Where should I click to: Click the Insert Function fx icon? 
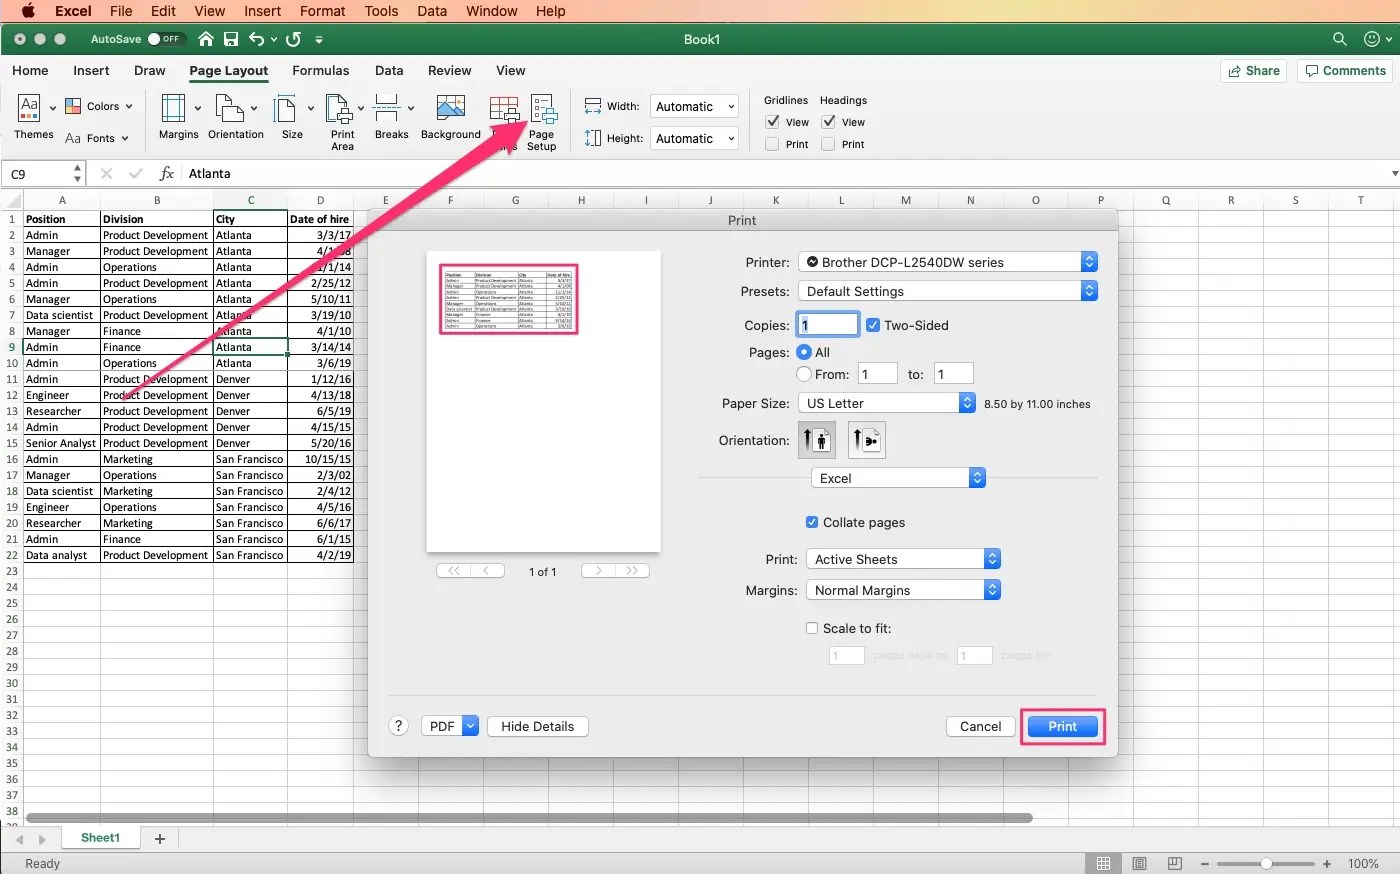click(167, 173)
